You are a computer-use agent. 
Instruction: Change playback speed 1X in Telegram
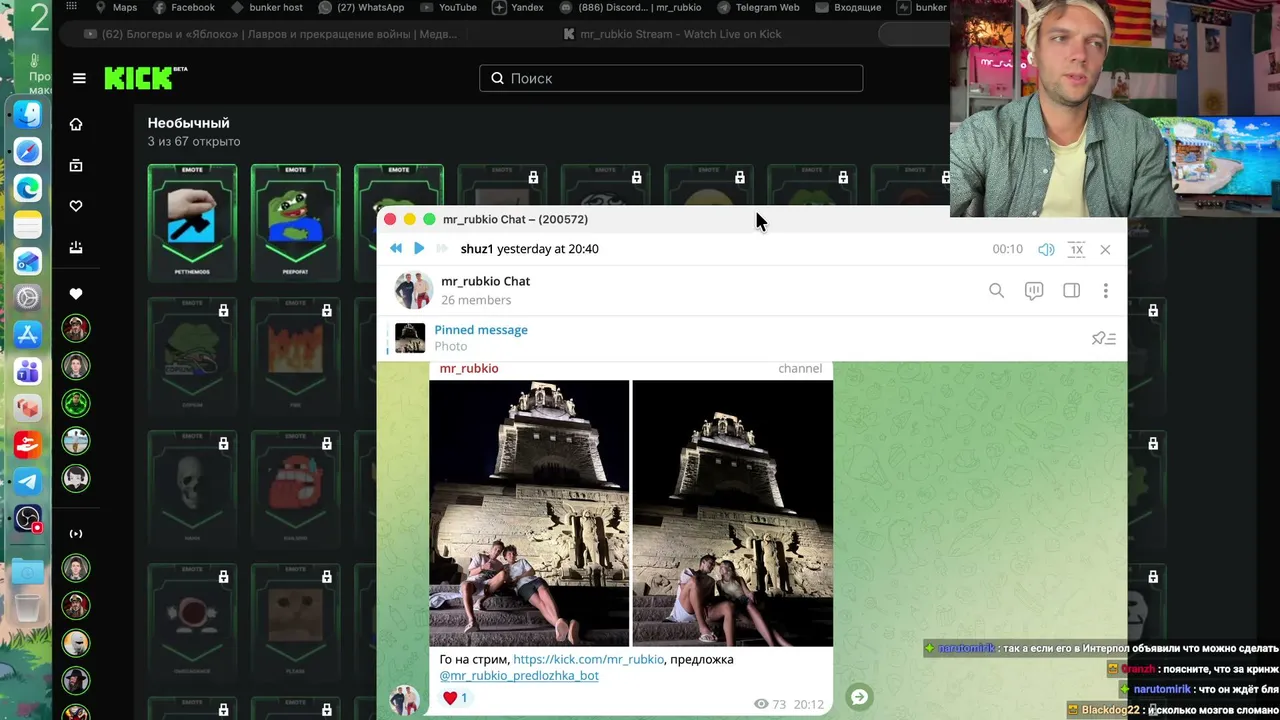pyautogui.click(x=1076, y=249)
